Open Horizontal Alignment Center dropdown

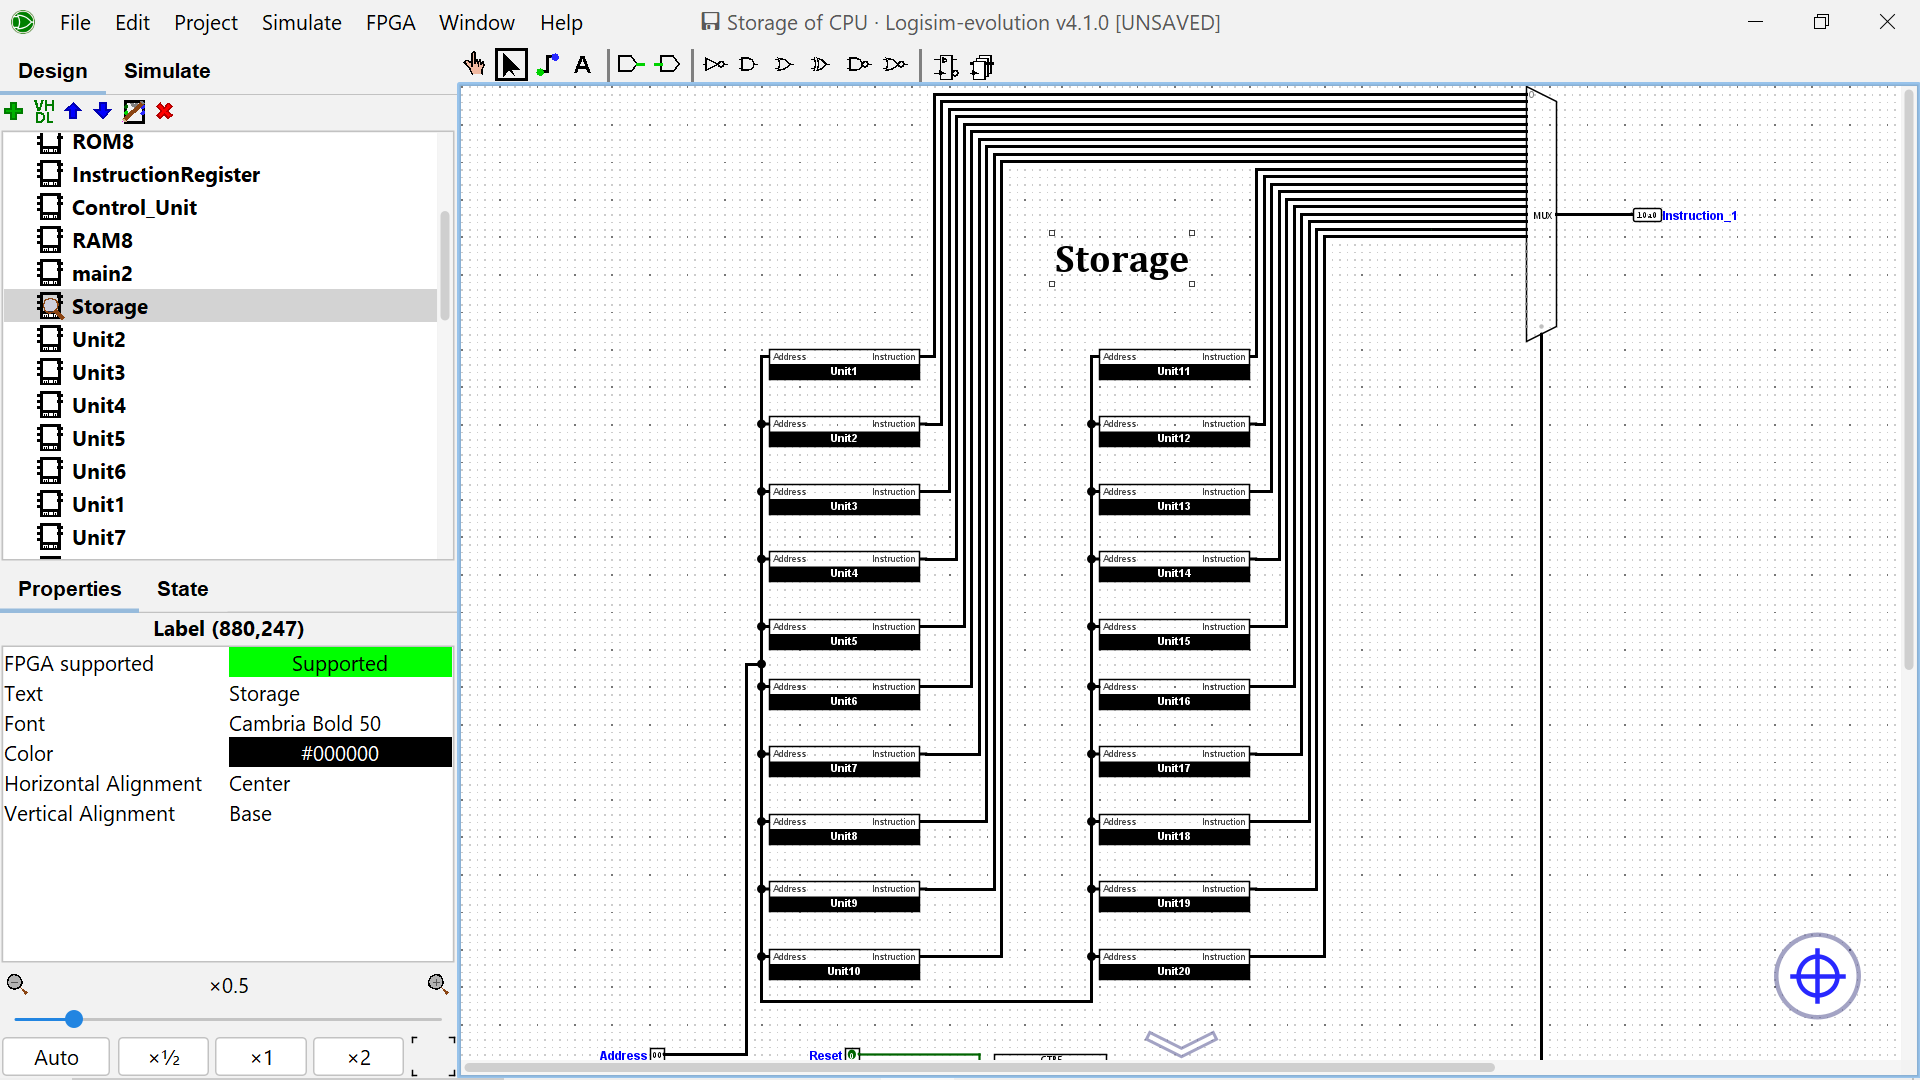click(340, 784)
